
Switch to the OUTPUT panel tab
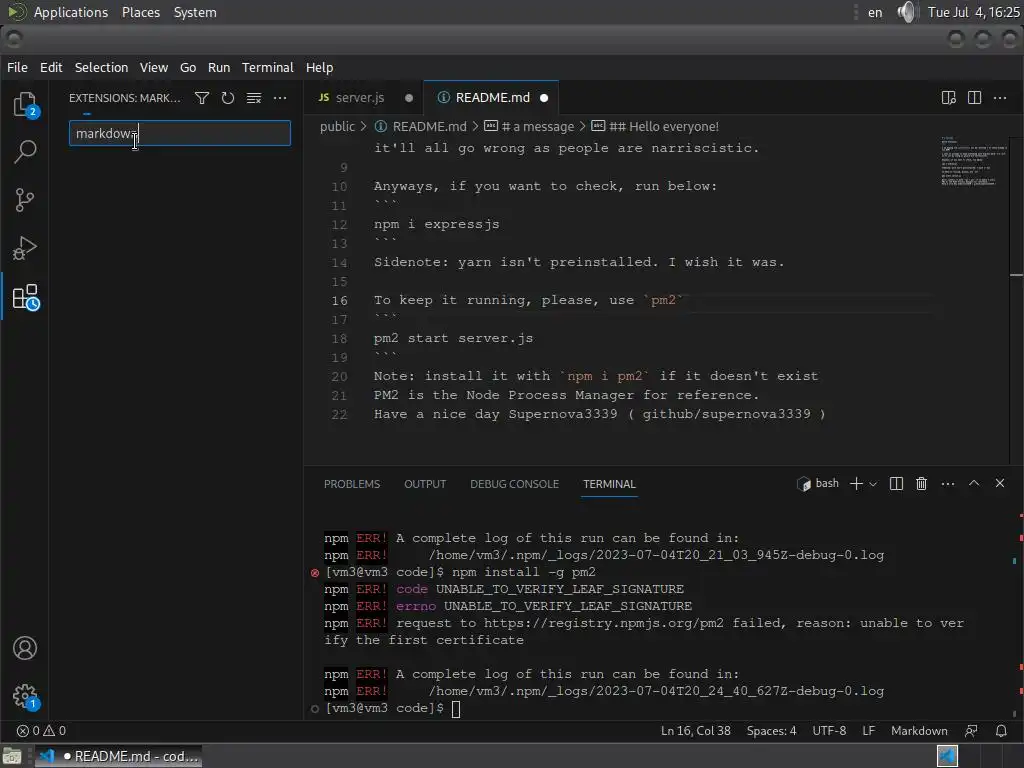425,484
